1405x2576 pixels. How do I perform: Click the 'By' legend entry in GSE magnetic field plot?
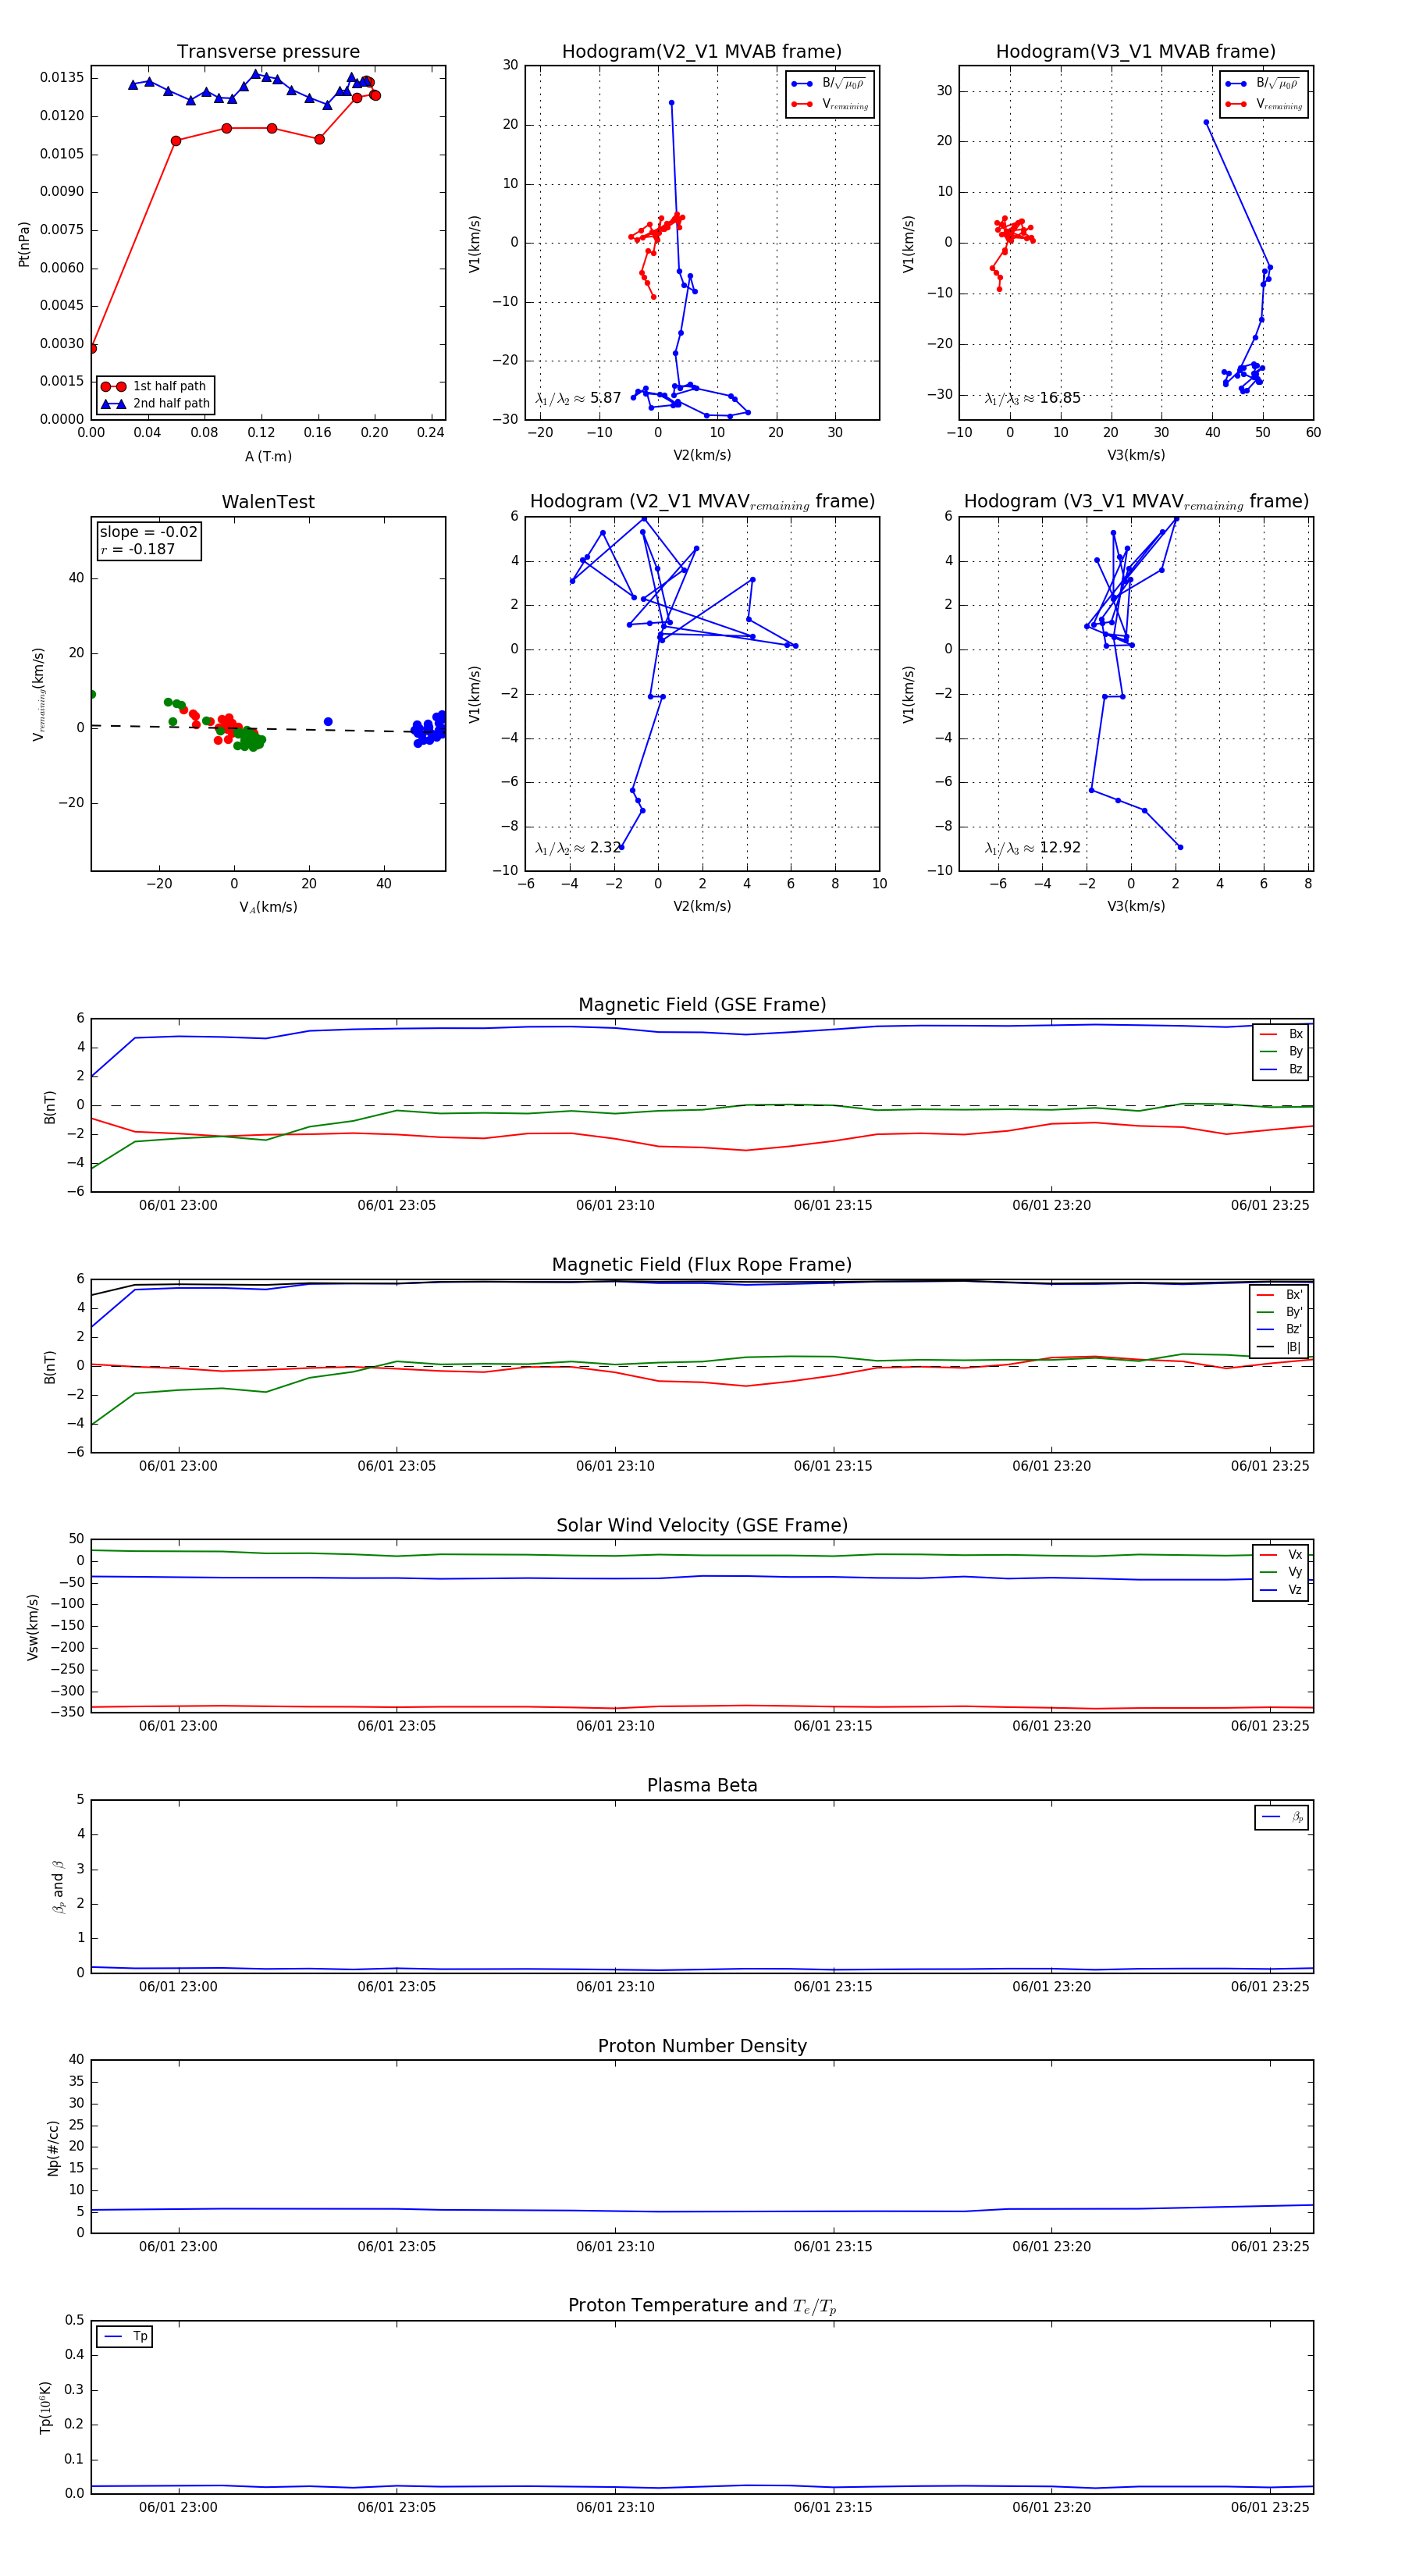(1281, 1051)
